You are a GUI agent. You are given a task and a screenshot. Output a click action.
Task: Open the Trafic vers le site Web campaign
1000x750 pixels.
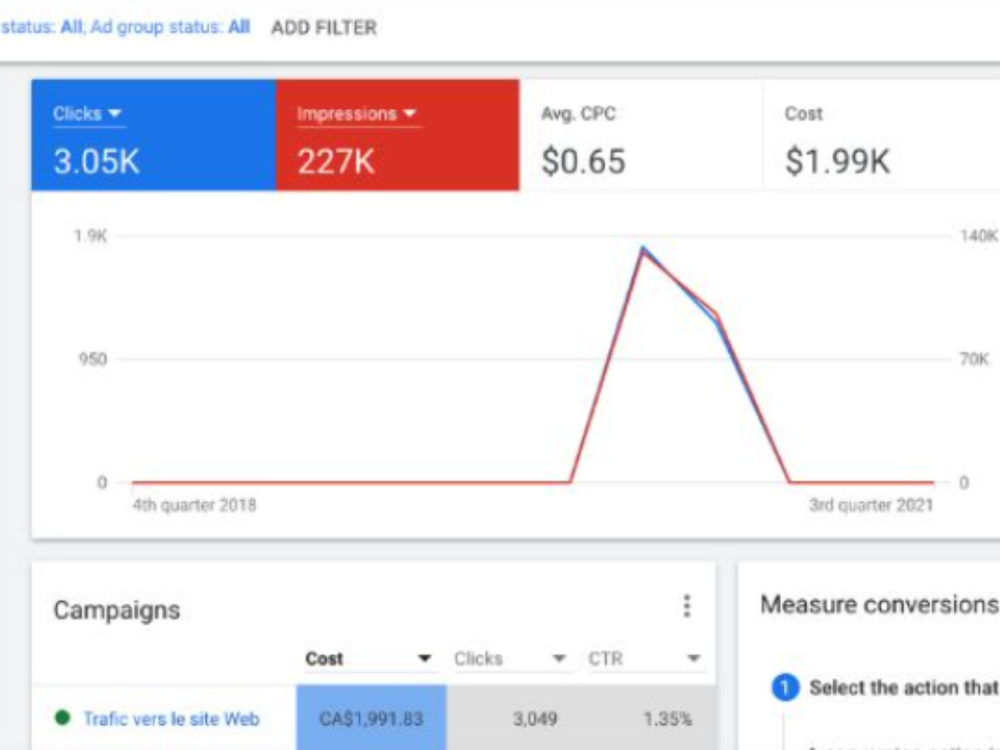172,719
